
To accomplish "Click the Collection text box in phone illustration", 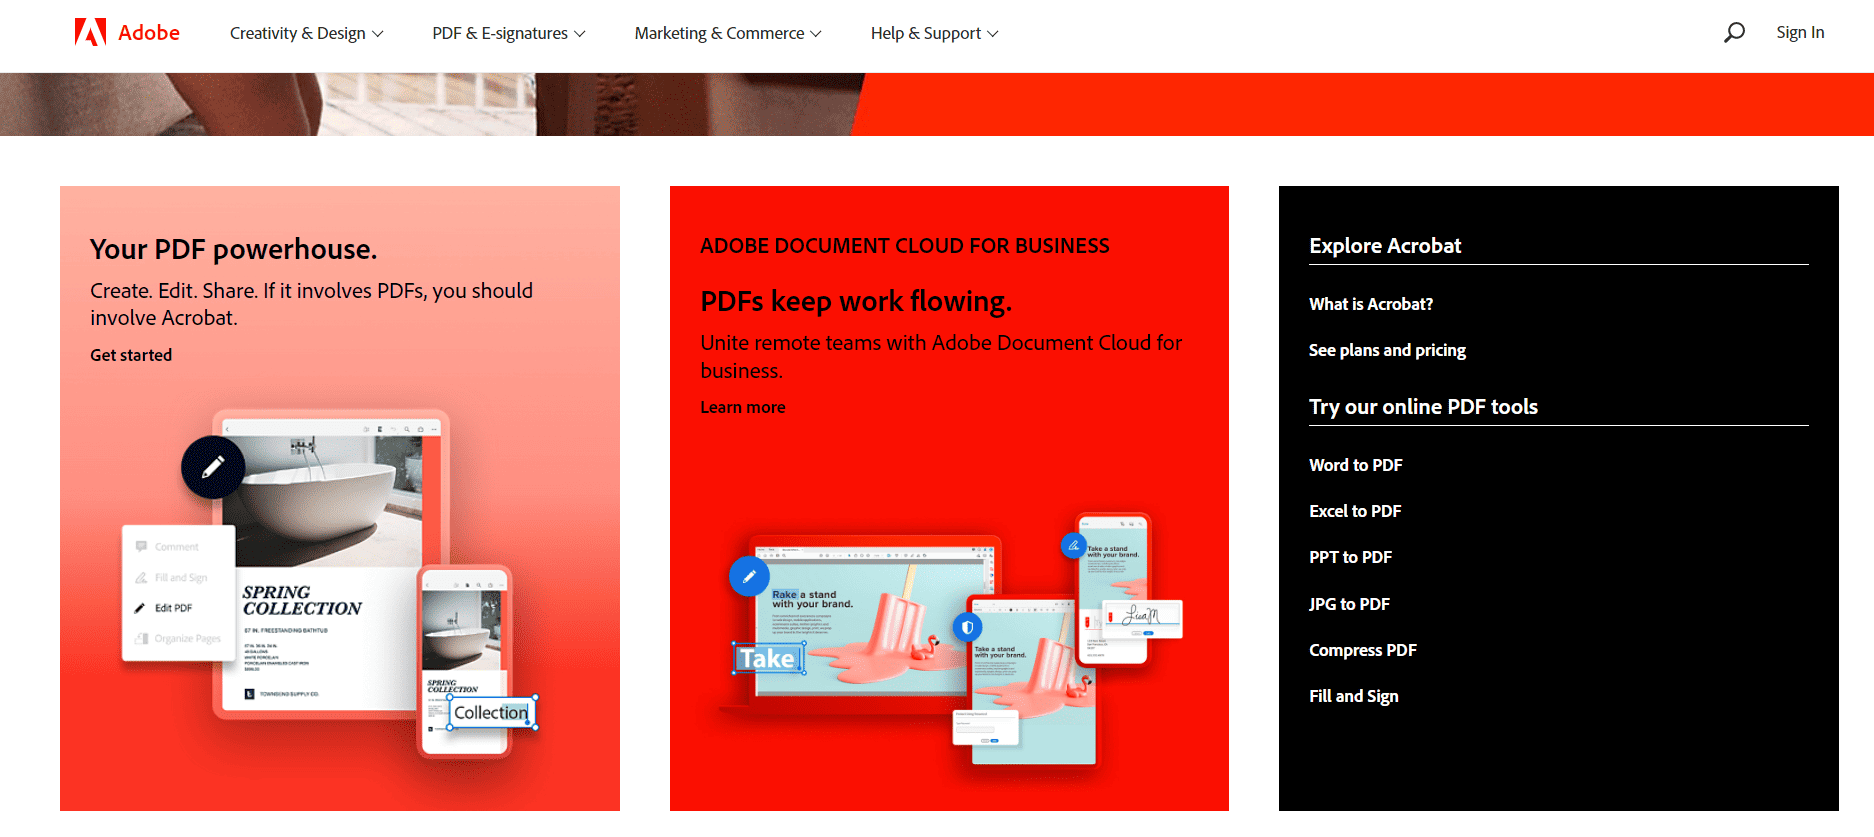I will [x=491, y=712].
